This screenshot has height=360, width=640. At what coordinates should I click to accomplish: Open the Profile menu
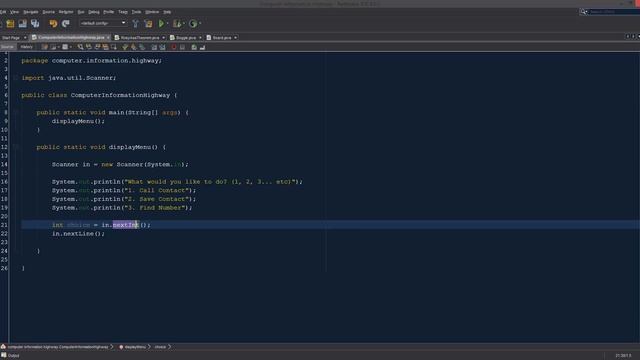point(109,12)
